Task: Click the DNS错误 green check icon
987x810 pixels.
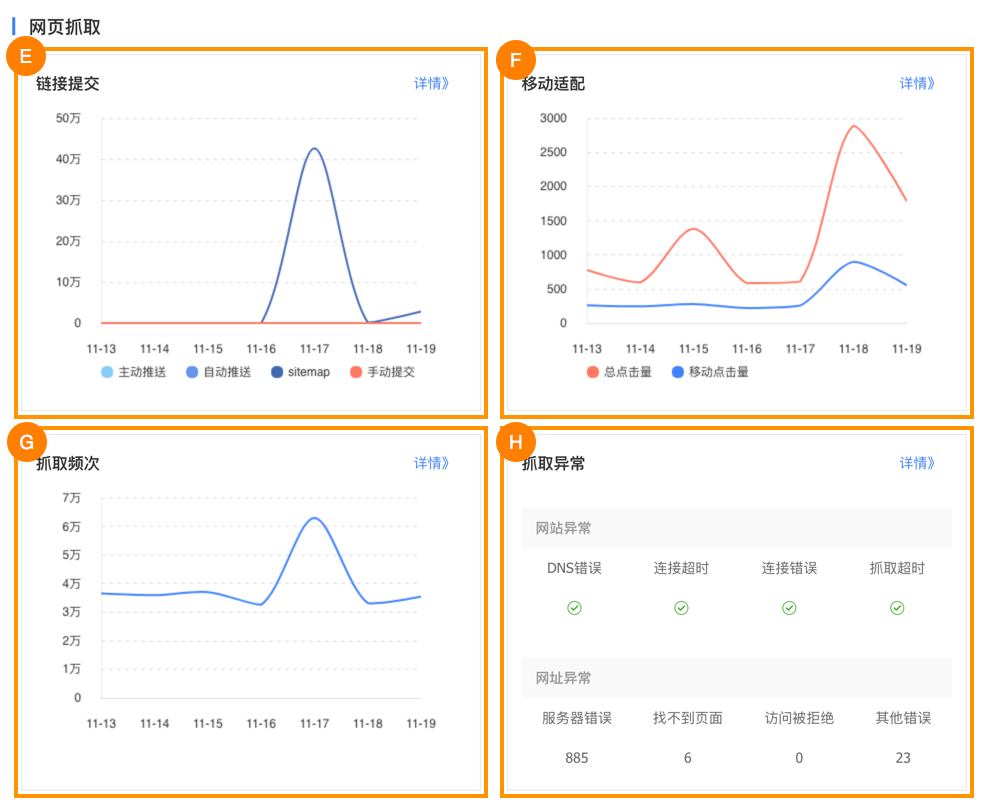Action: point(574,608)
